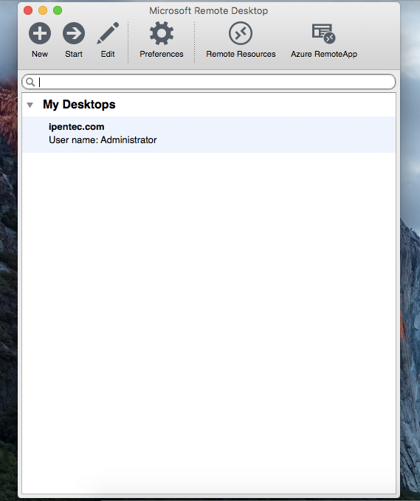Screen dimensions: 420x501
Task: Click the Edit pencil icon
Action: 108,33
